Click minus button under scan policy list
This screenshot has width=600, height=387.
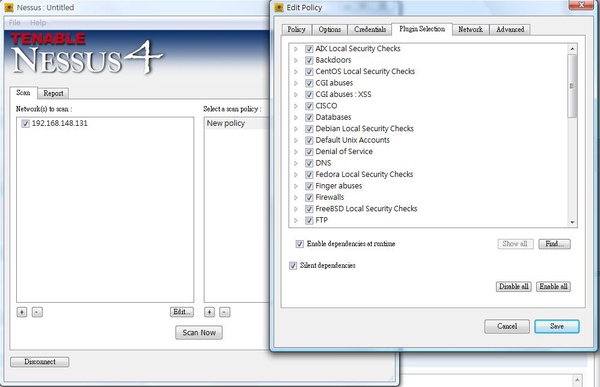tap(225, 312)
